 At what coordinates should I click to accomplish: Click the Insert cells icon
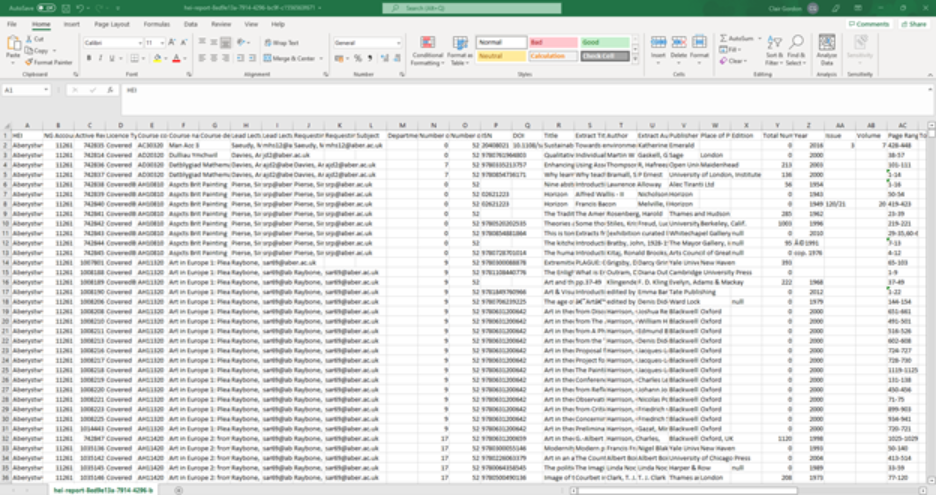click(658, 42)
